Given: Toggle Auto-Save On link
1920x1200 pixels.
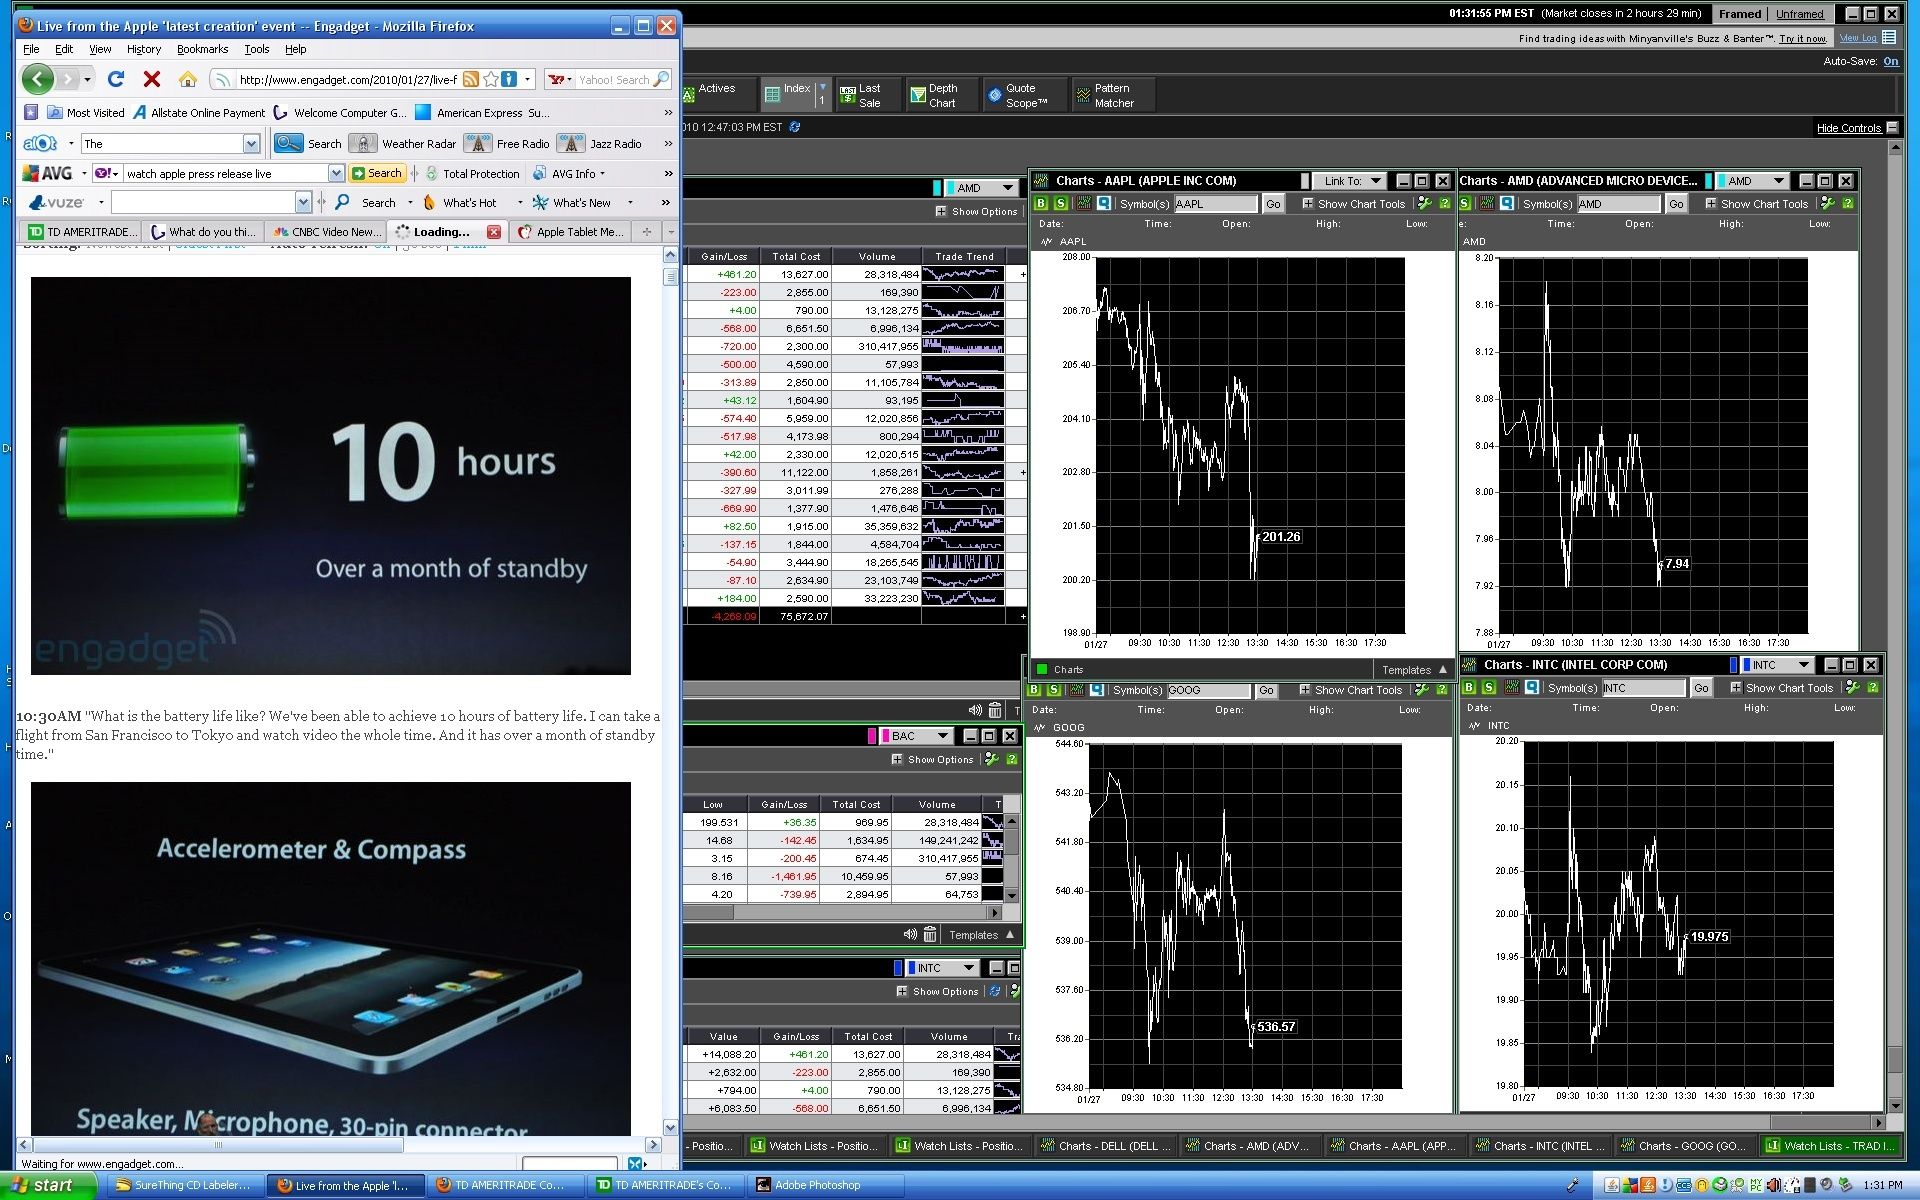Looking at the screenshot, I should (x=1891, y=61).
